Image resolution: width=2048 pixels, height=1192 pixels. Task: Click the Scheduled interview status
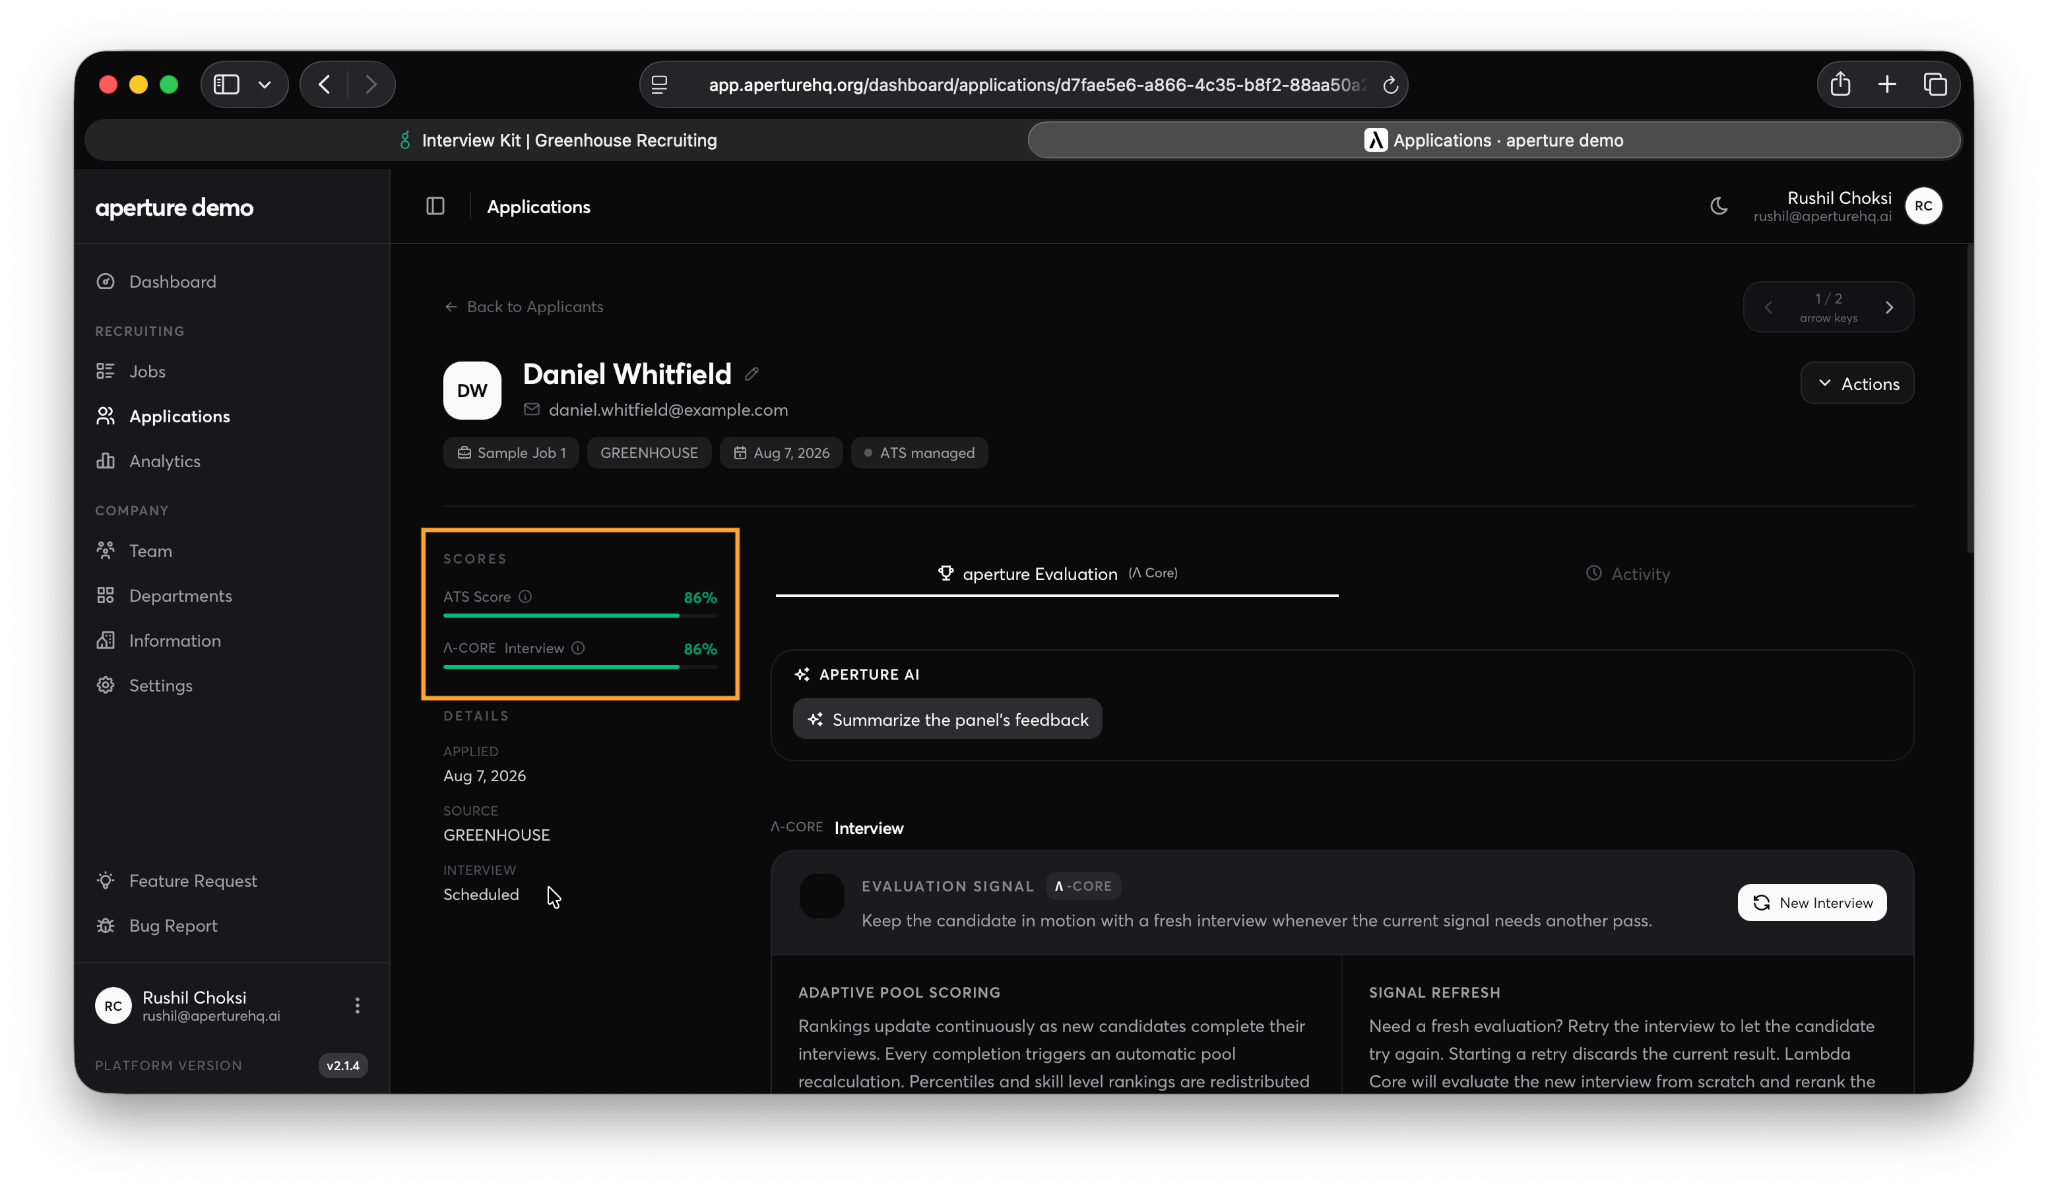(481, 895)
